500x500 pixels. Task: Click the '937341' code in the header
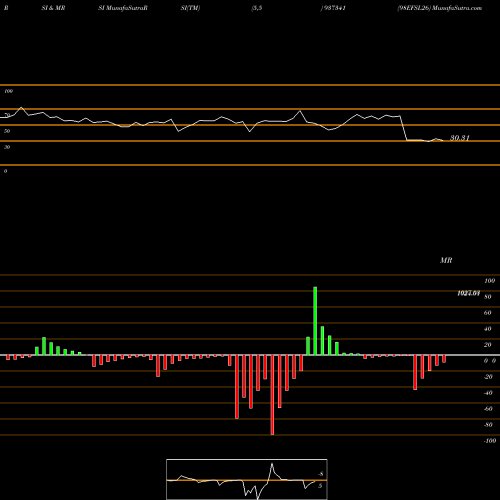pos(334,8)
